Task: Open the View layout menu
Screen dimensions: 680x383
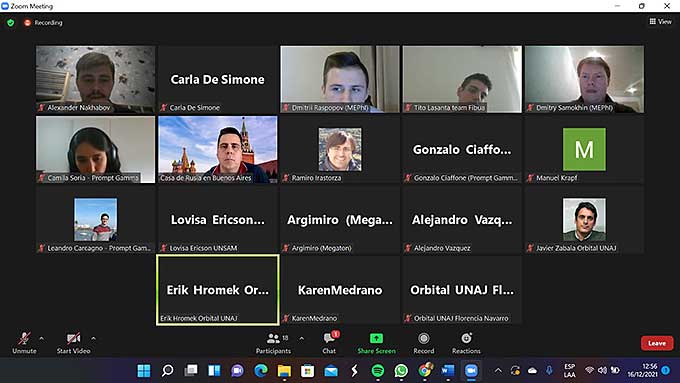Action: point(660,21)
